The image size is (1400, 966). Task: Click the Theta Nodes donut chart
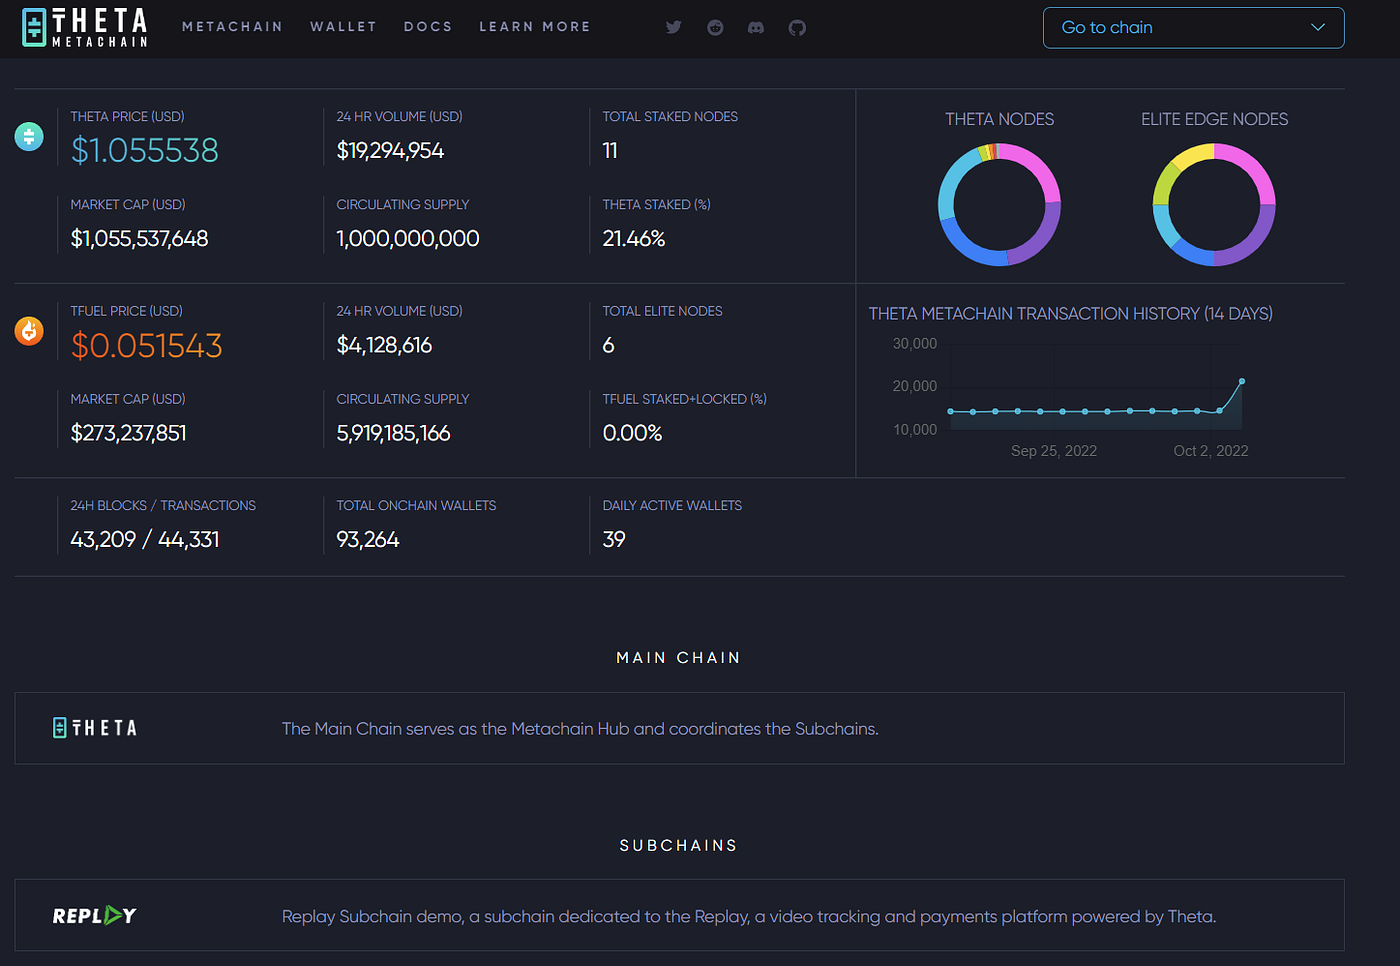pos(999,204)
